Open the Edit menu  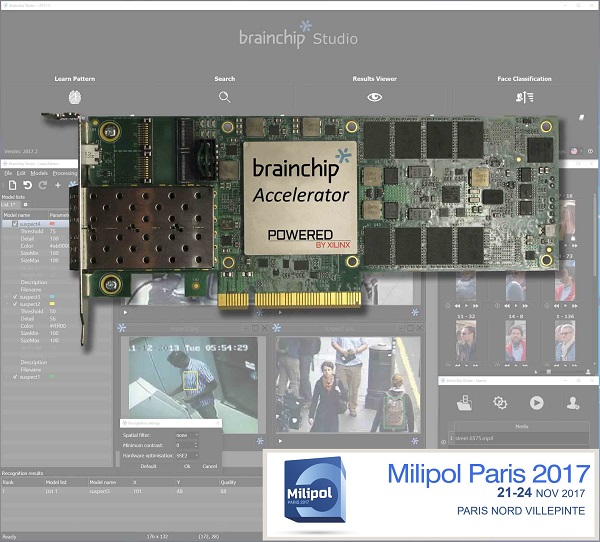[21, 173]
